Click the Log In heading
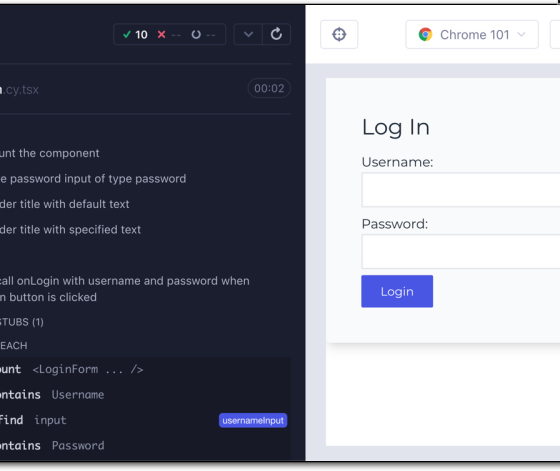560x471 pixels. (395, 127)
